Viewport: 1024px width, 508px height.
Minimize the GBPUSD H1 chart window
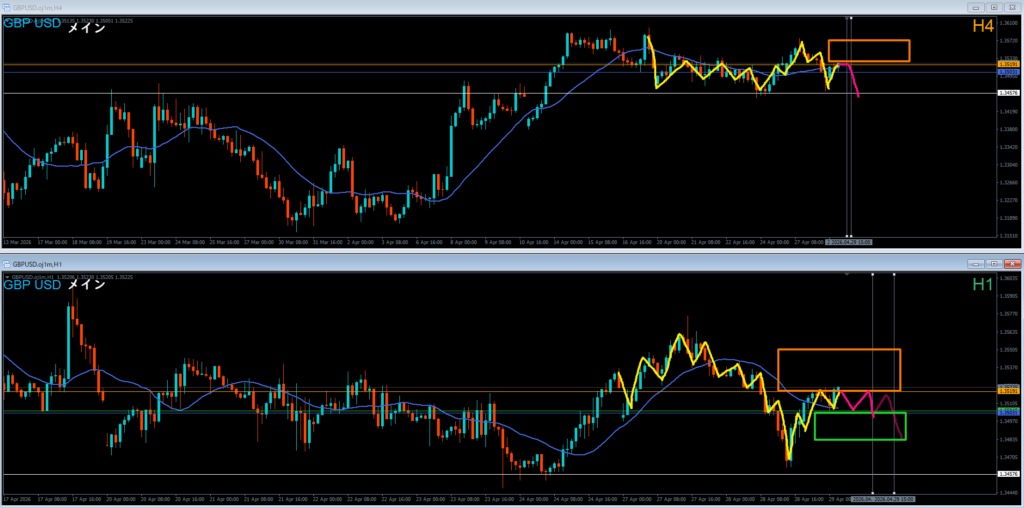coord(977,264)
